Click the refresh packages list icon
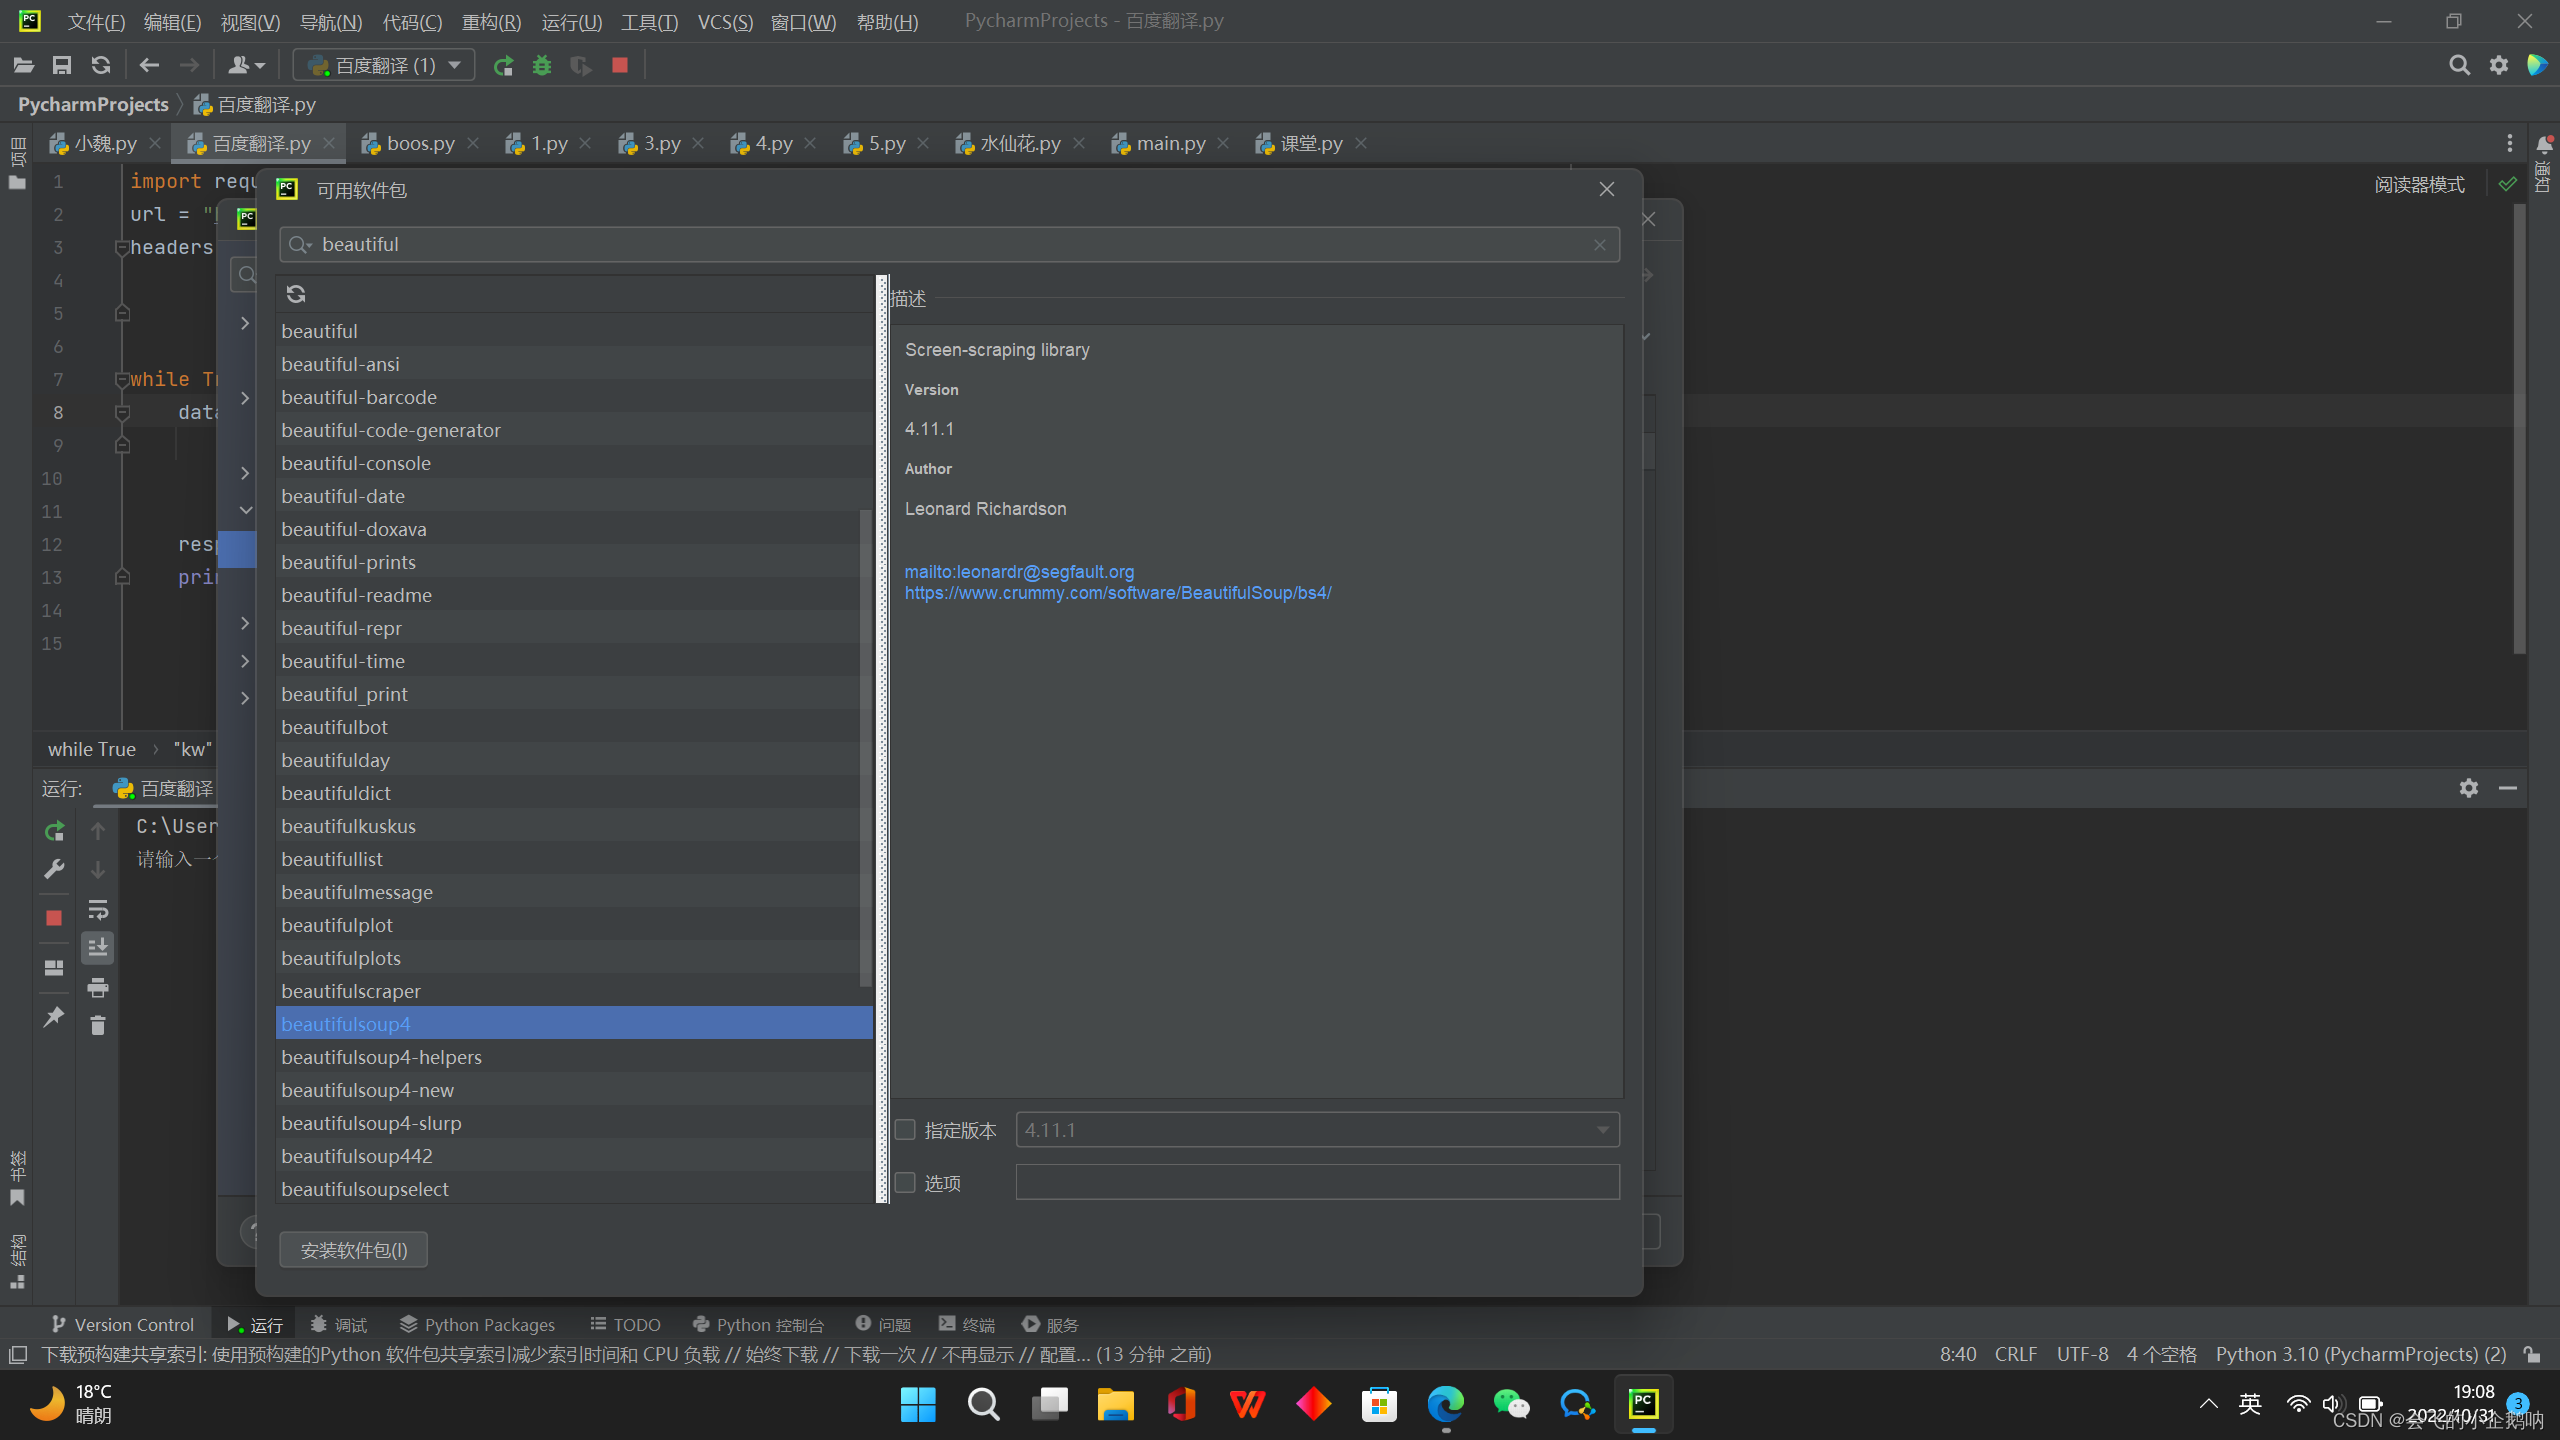The width and height of the screenshot is (2560, 1440). [x=296, y=294]
